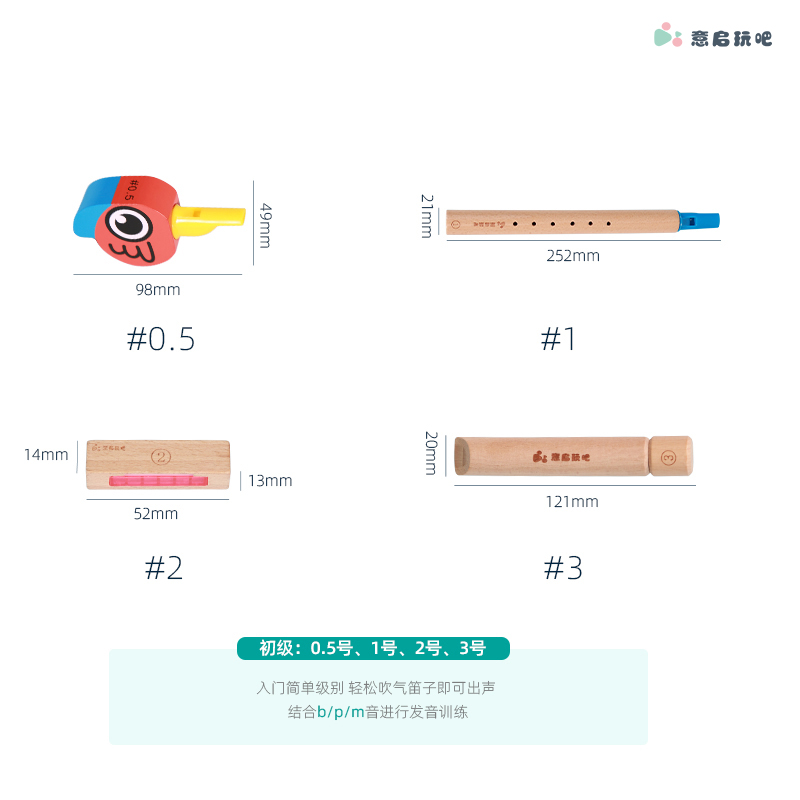Image resolution: width=800 pixels, height=800 pixels.
Task: Click the circled 3 mark on tube end
Action: (668, 457)
